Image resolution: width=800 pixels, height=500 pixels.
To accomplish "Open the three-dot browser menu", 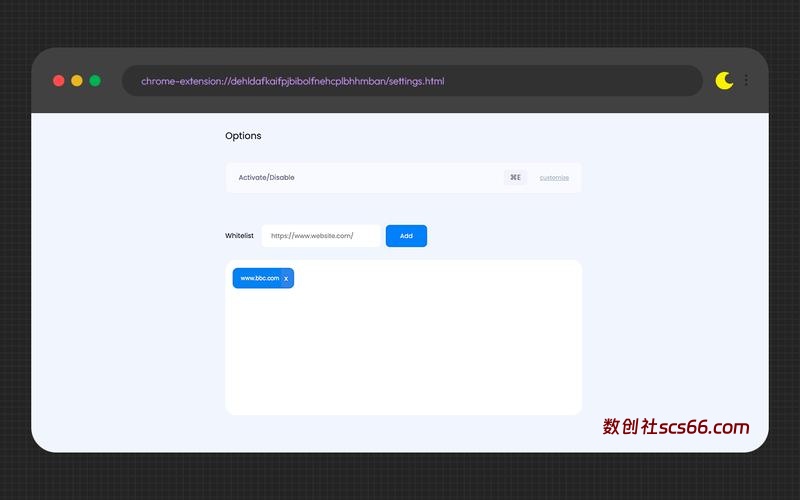I will (746, 80).
